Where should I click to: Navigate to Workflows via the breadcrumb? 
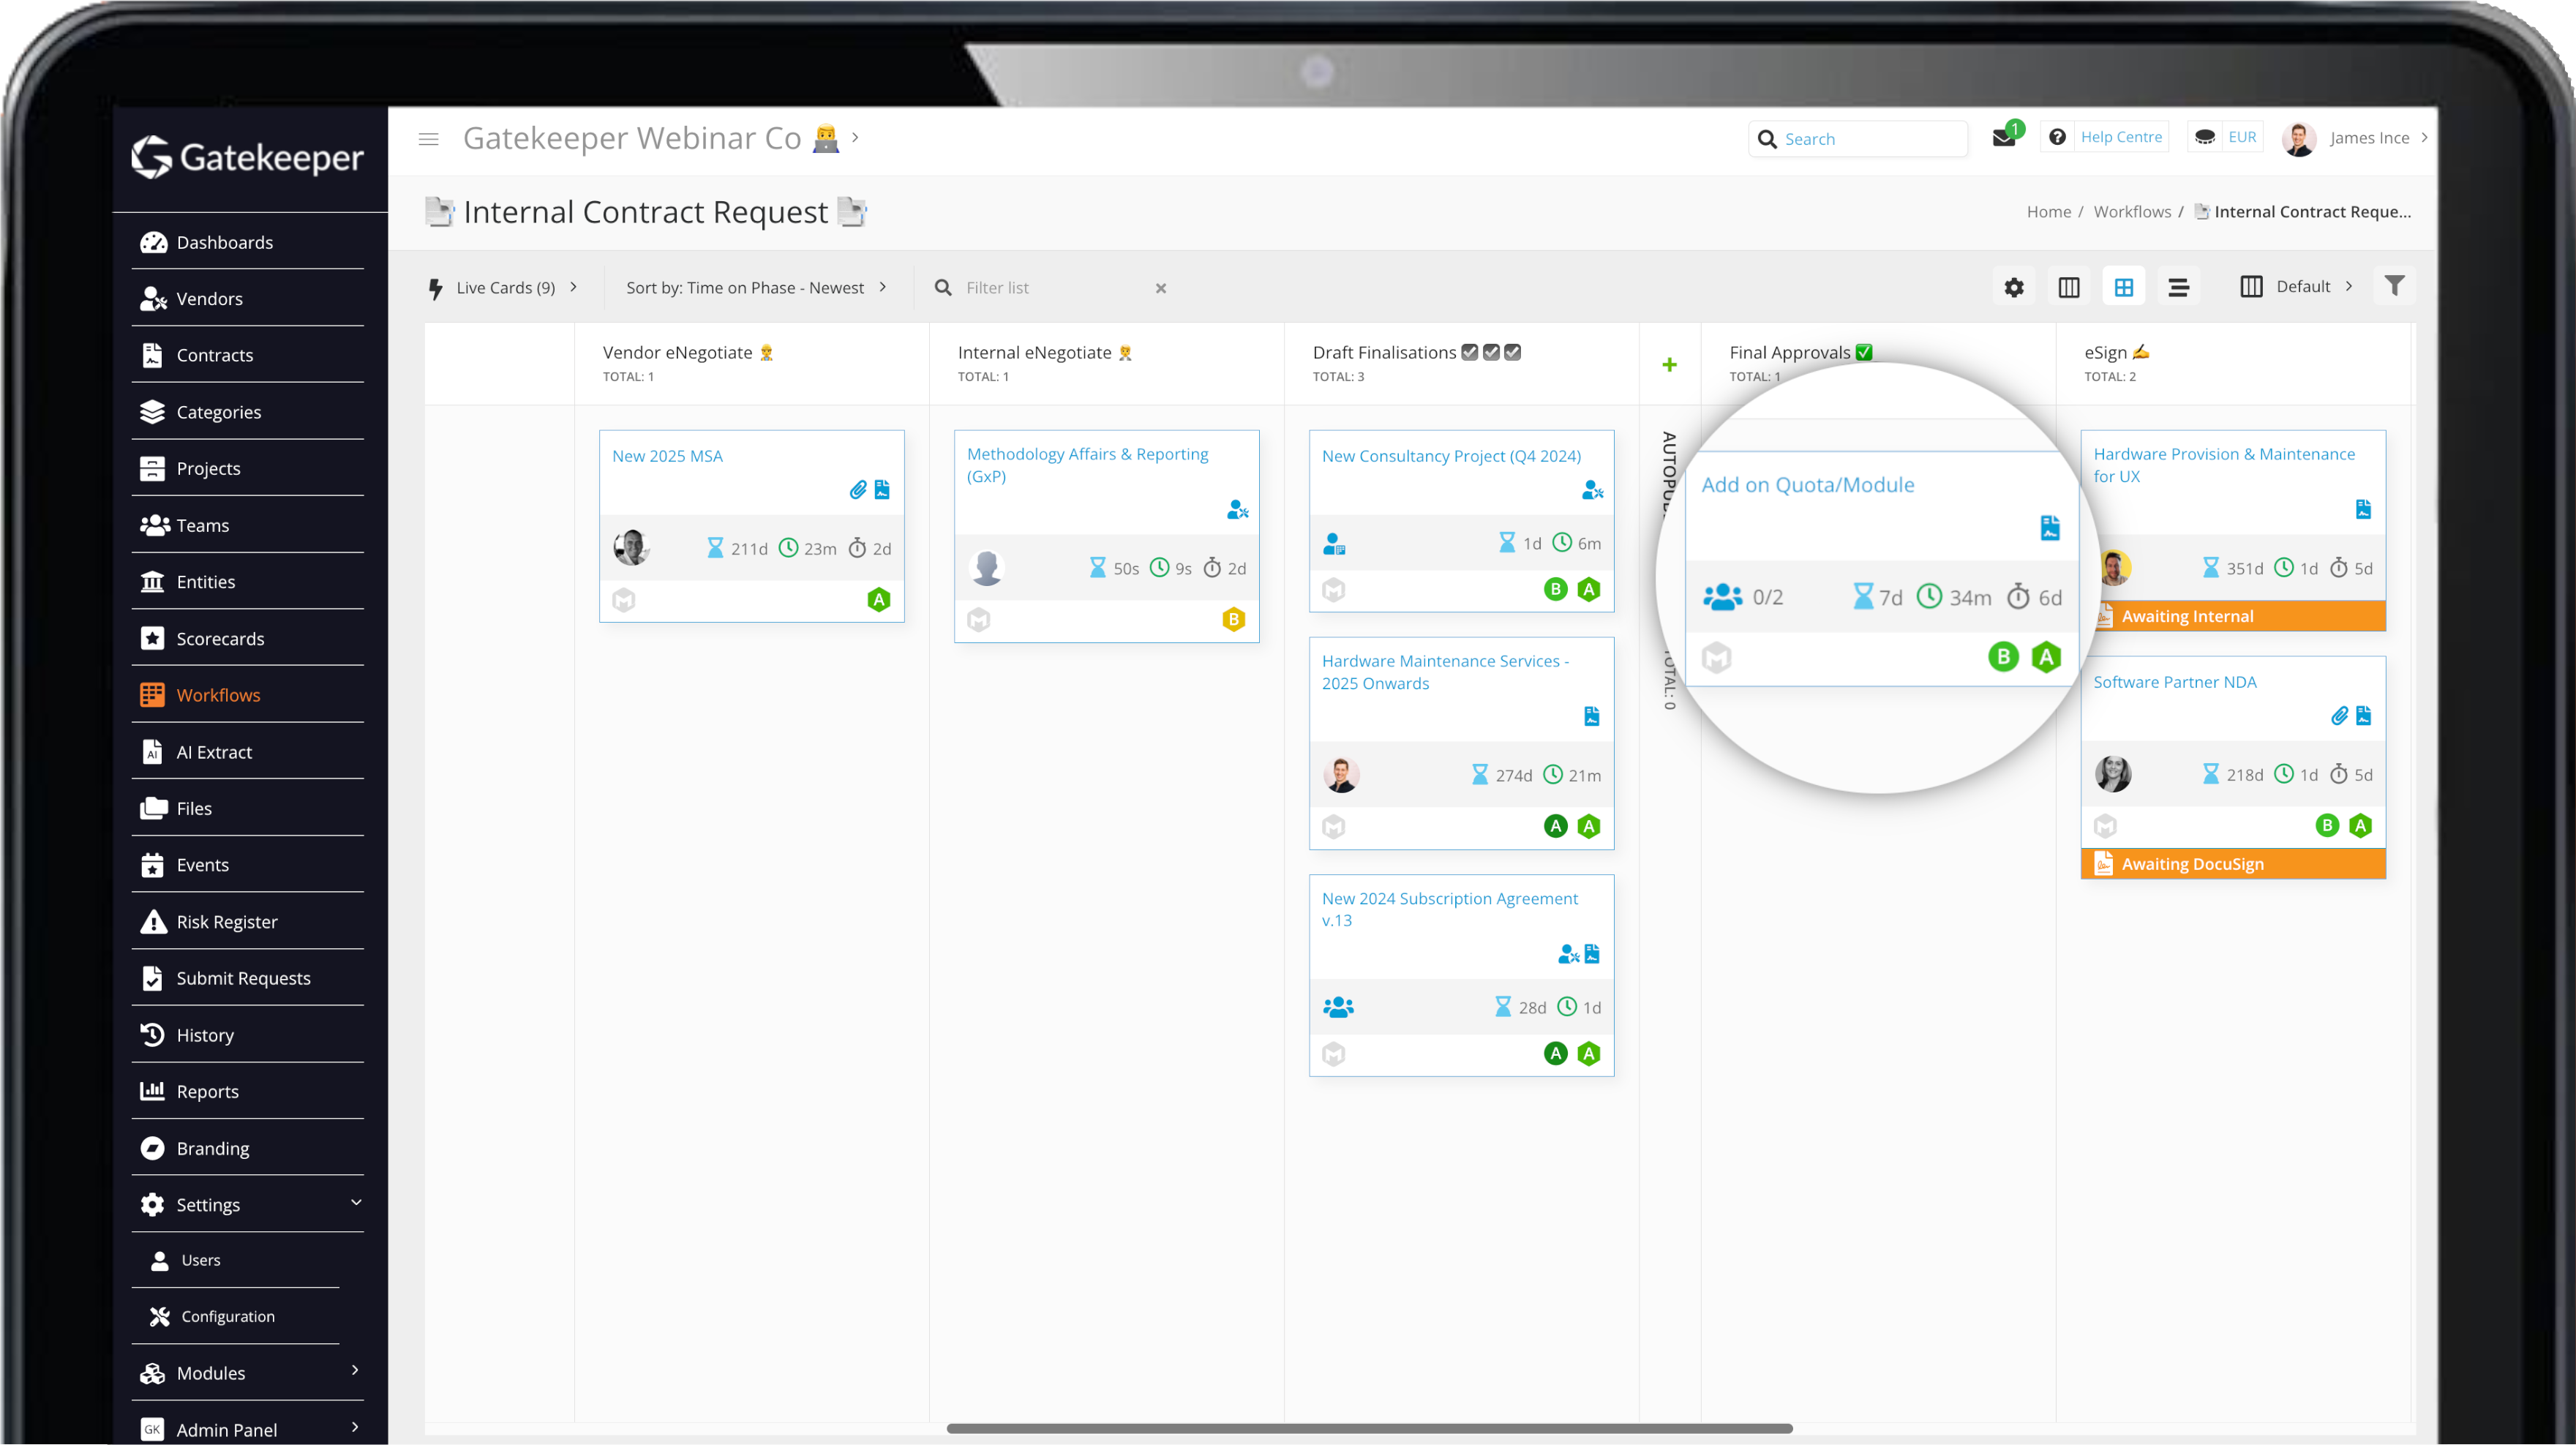(x=2131, y=211)
